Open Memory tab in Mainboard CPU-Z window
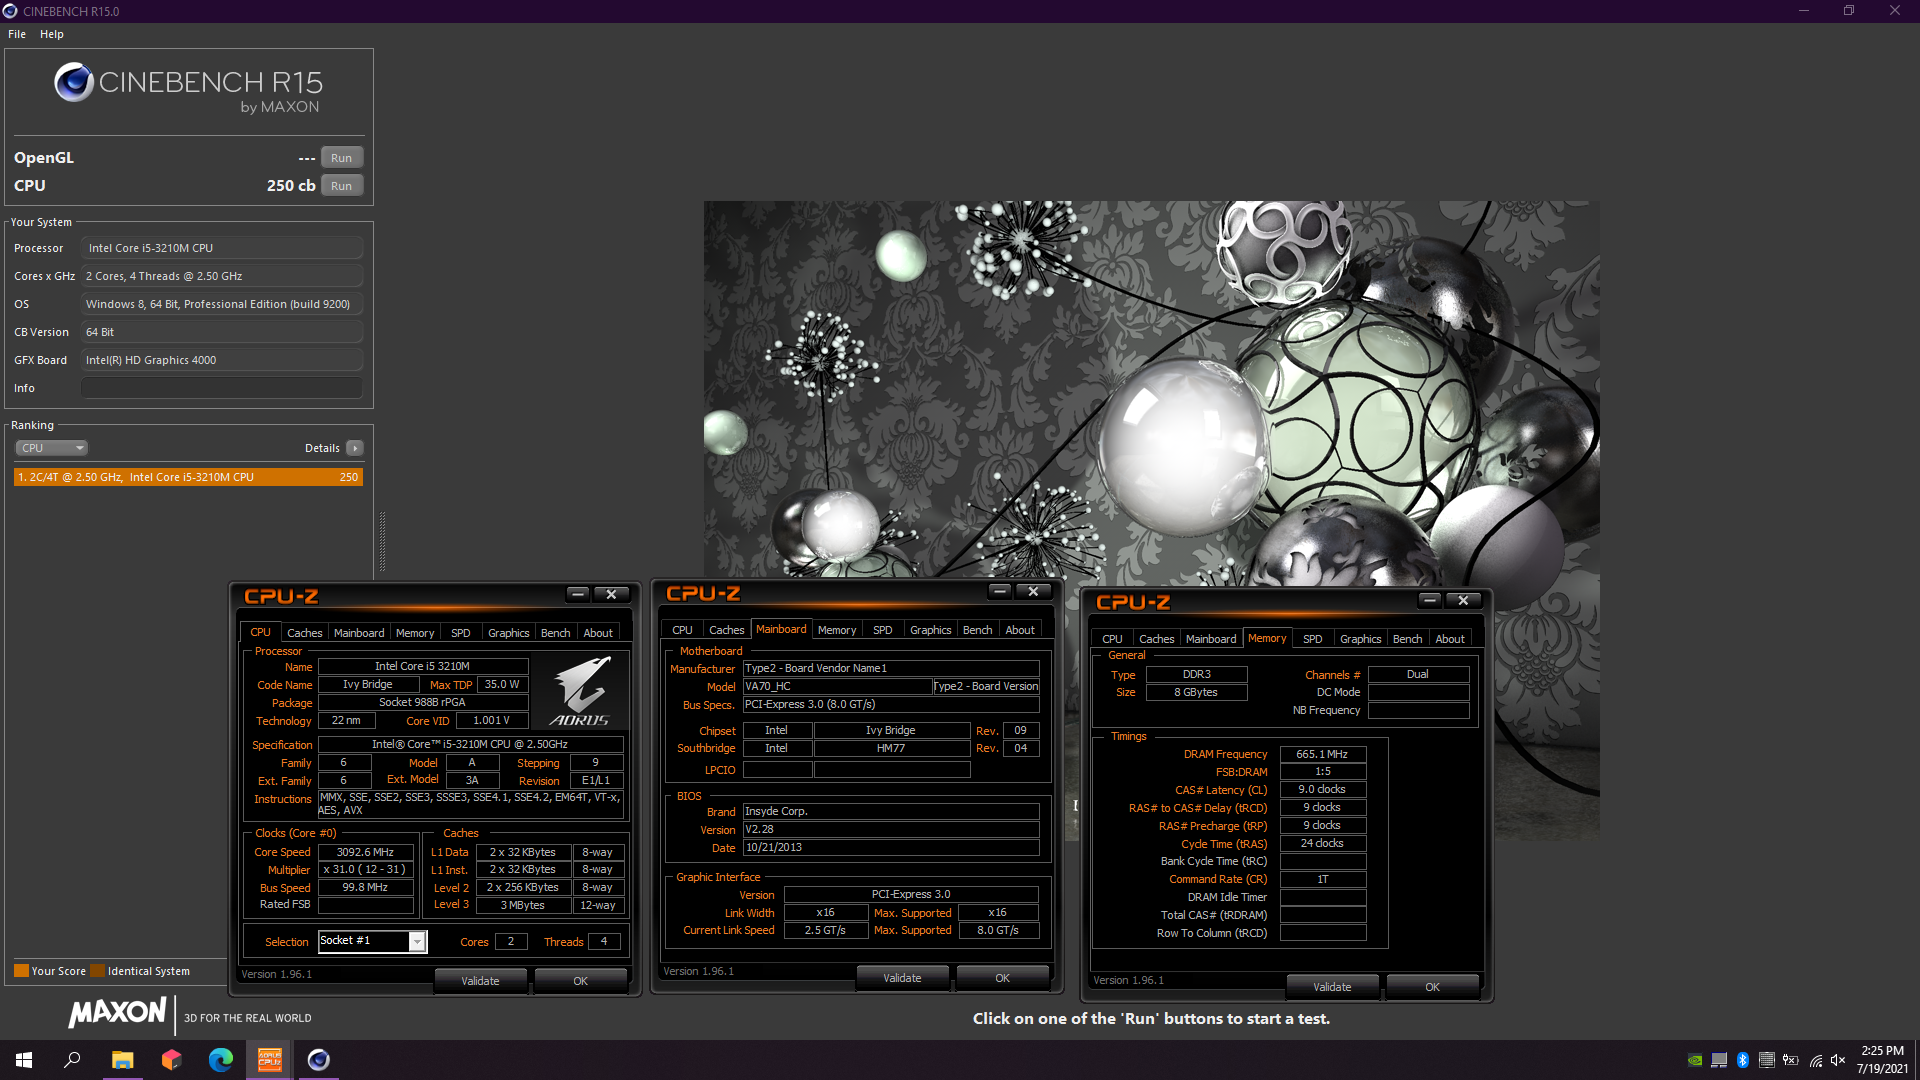Viewport: 1920px width, 1080px height. pyautogui.click(x=836, y=630)
